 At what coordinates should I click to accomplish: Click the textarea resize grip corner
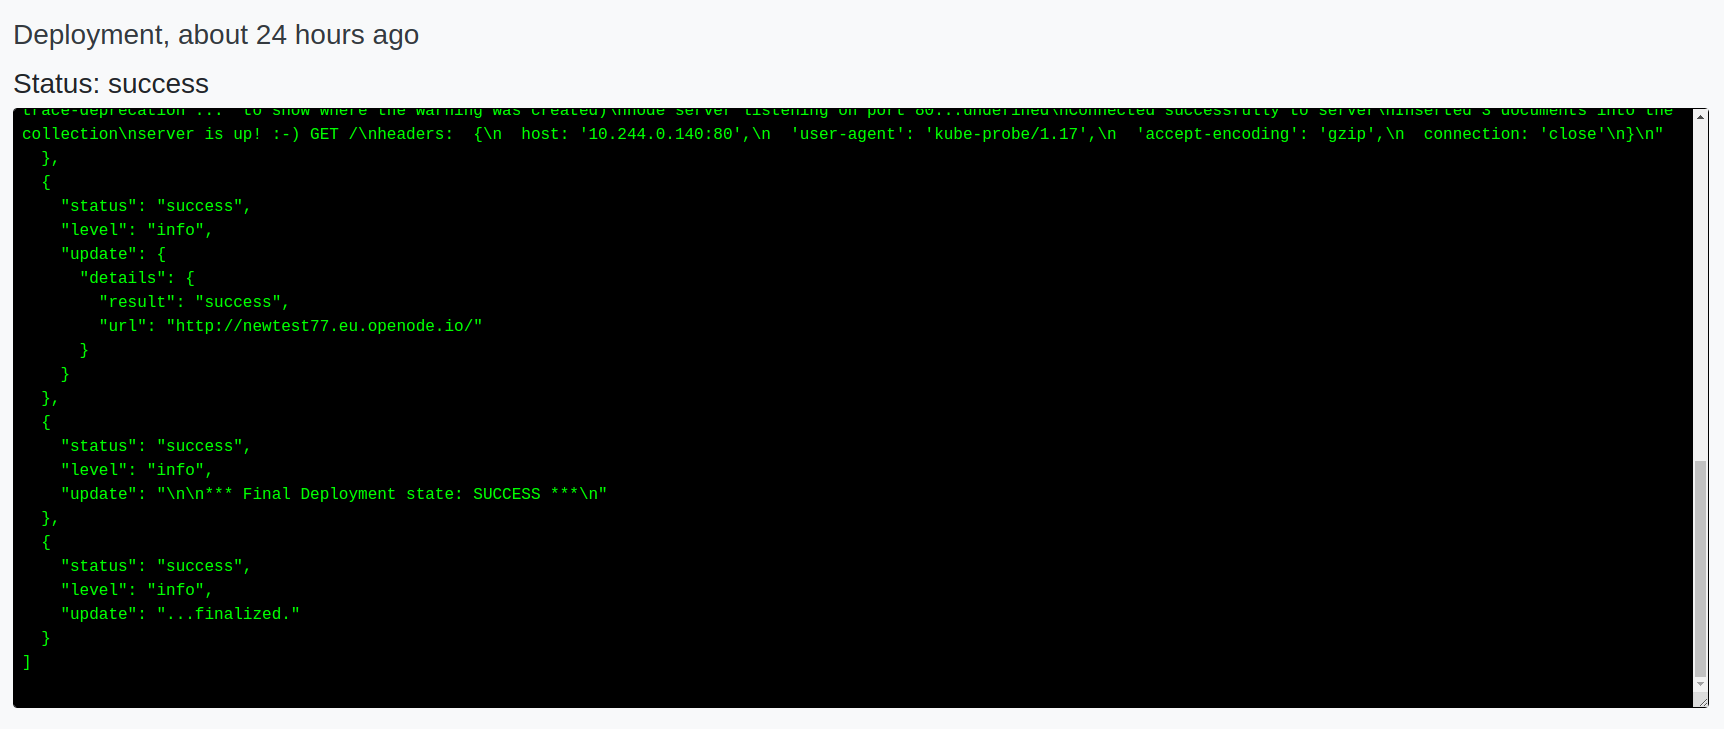pyautogui.click(x=1701, y=701)
